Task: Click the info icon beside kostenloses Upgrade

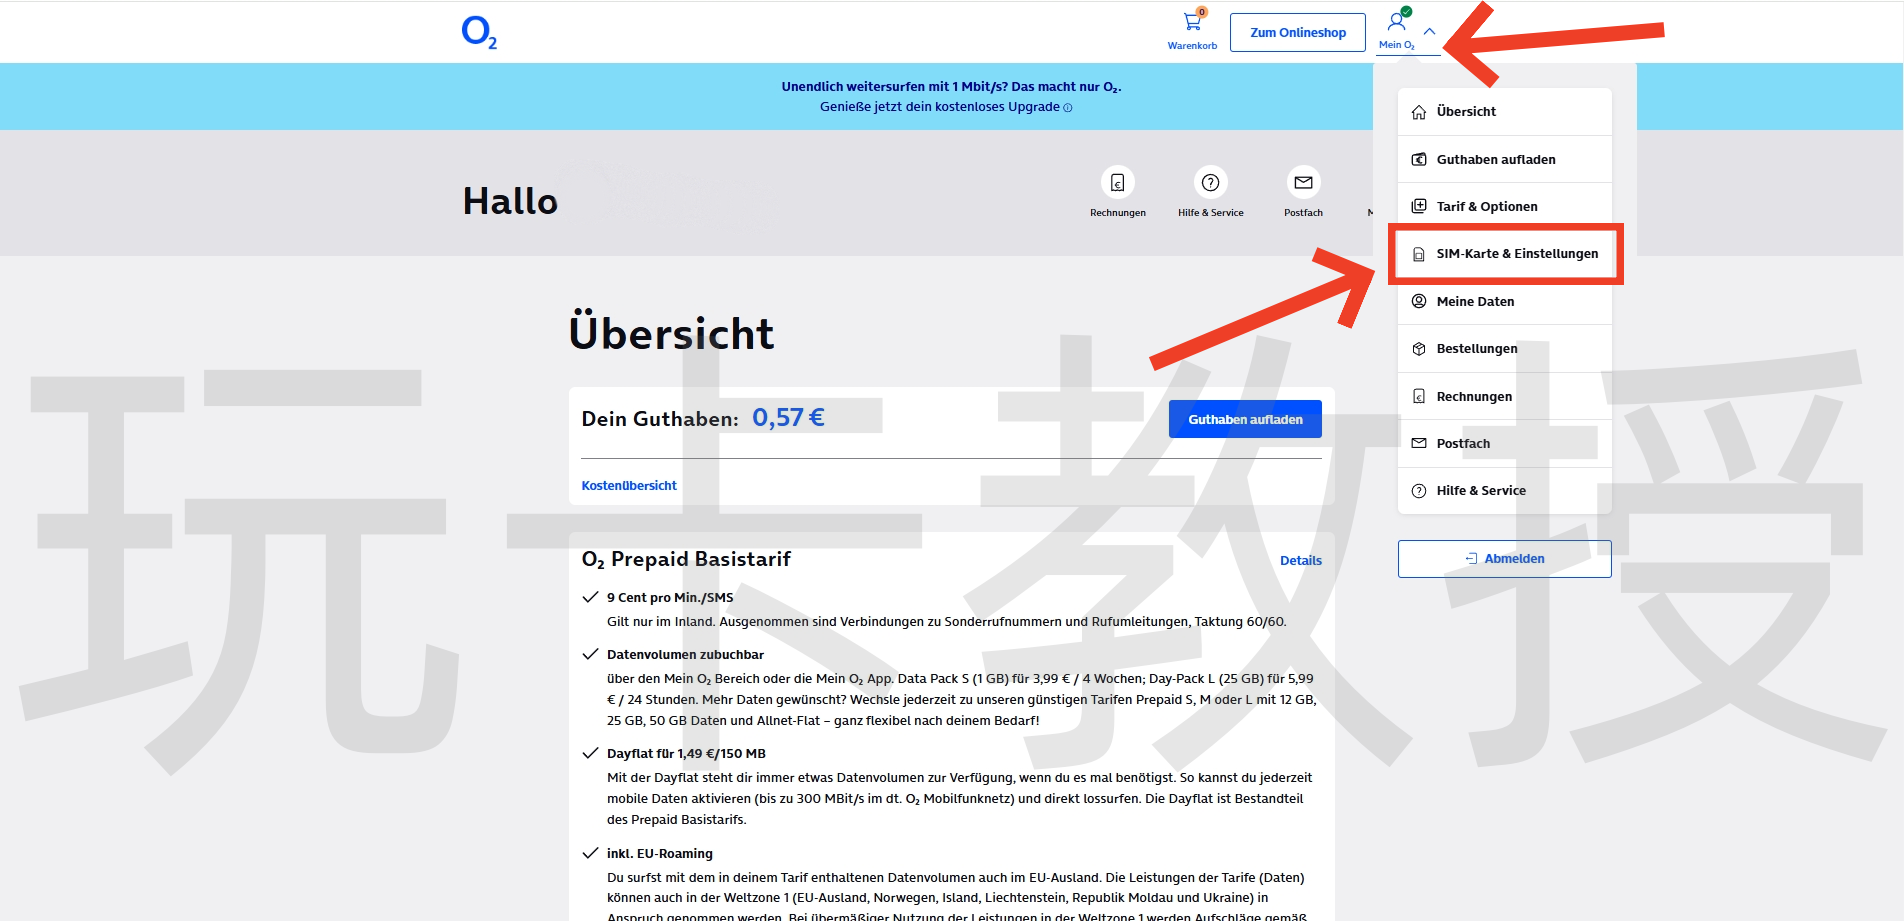Action: click(1068, 108)
